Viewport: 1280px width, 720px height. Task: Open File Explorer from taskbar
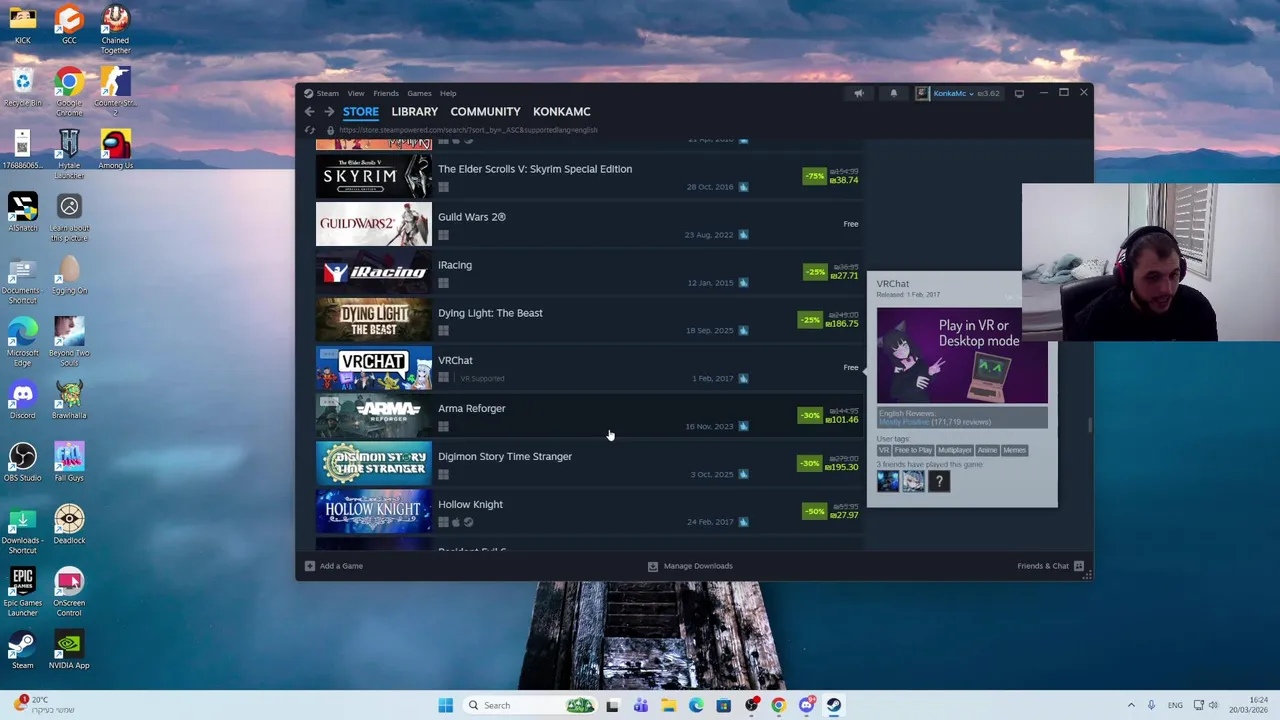click(668, 705)
